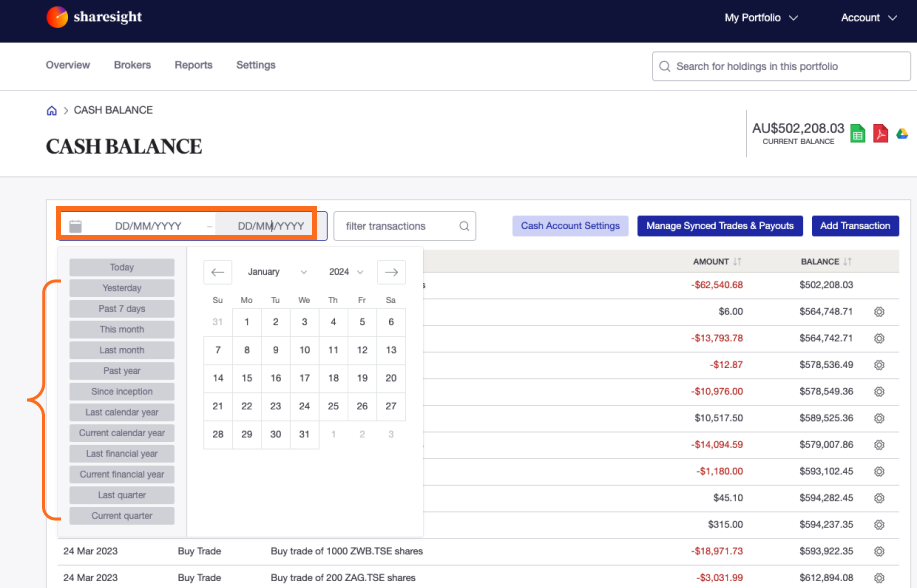This screenshot has height=588, width=917.
Task: Click the home breadcrumb icon
Action: coord(51,110)
